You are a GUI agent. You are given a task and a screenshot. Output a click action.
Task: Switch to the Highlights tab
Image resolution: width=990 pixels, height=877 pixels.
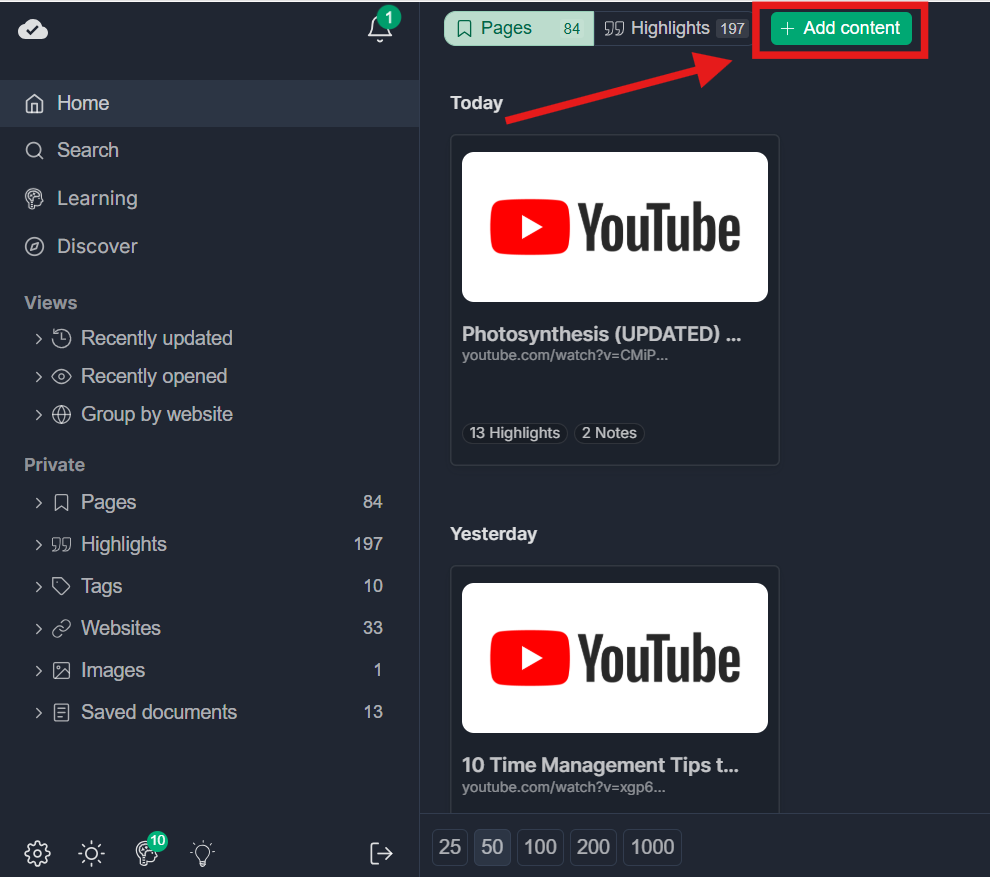point(672,28)
